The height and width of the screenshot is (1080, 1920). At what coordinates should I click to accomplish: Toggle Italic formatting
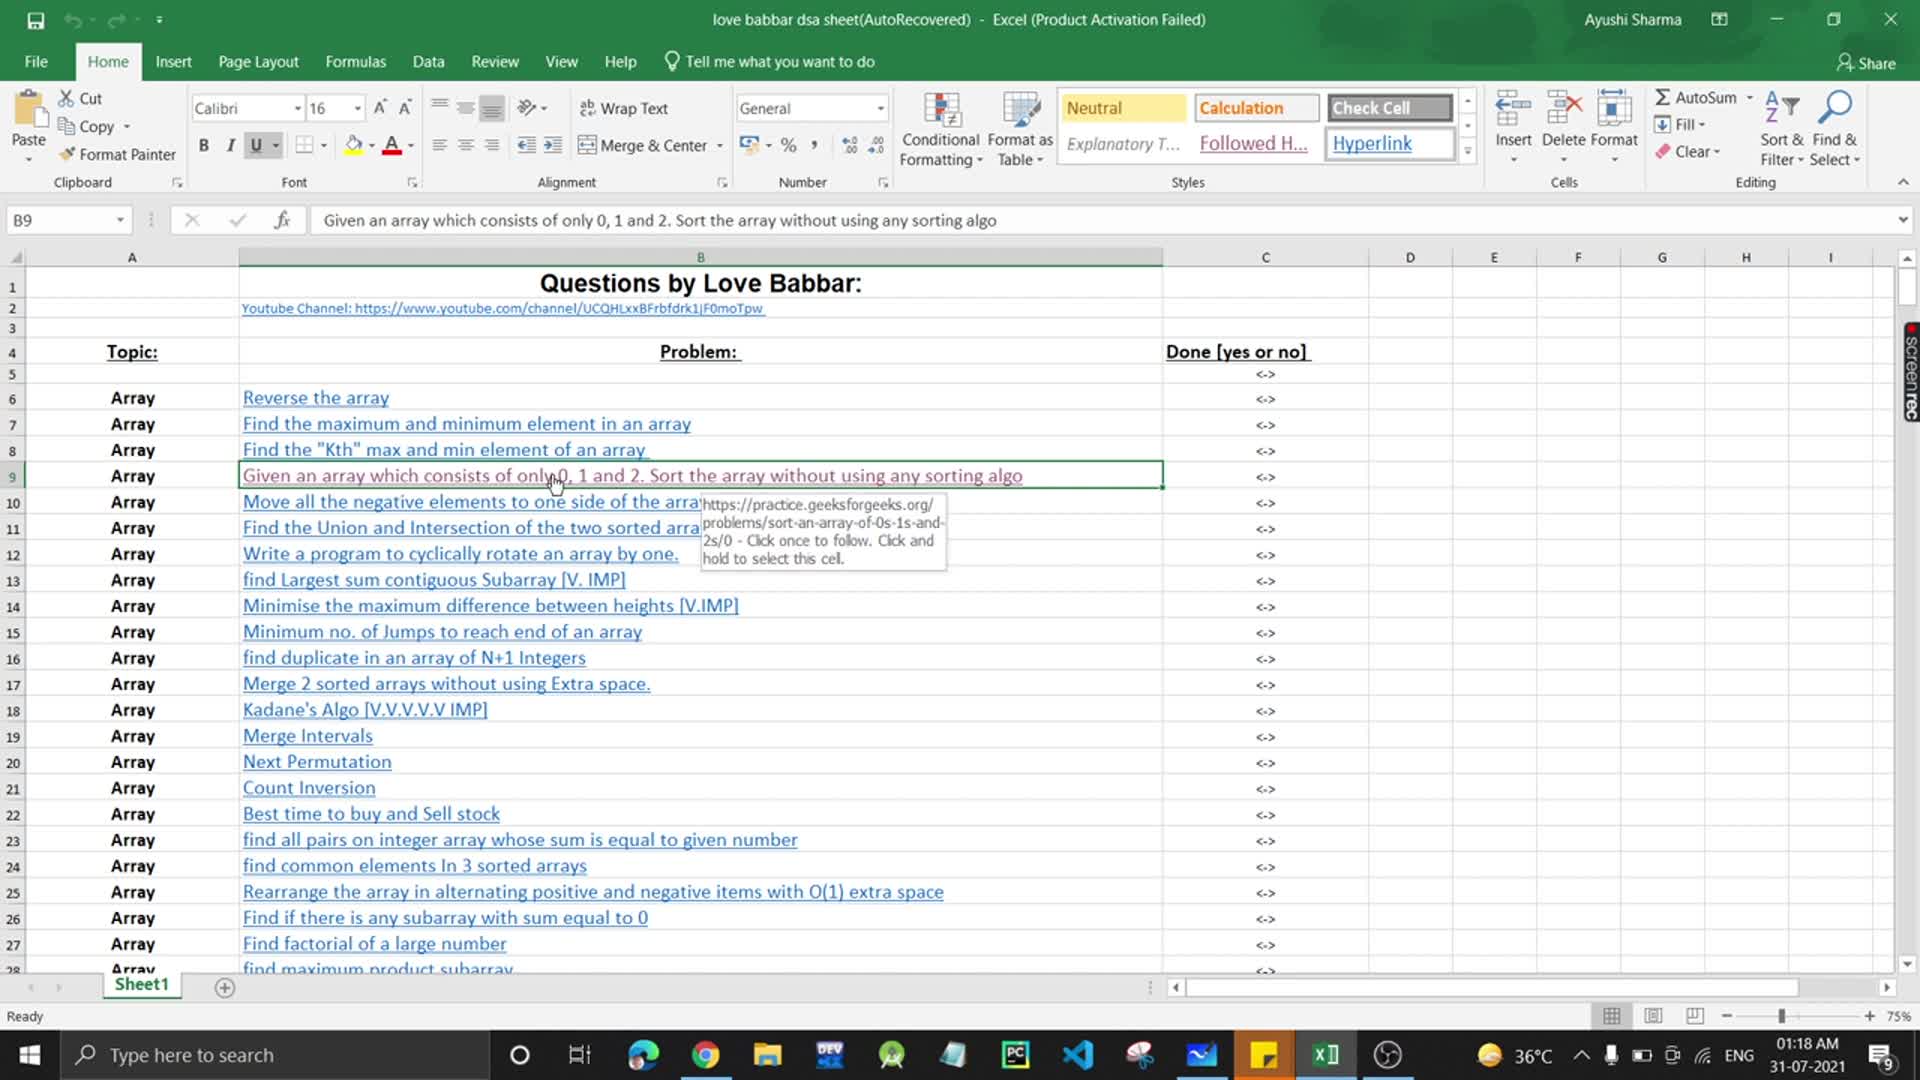coord(230,145)
